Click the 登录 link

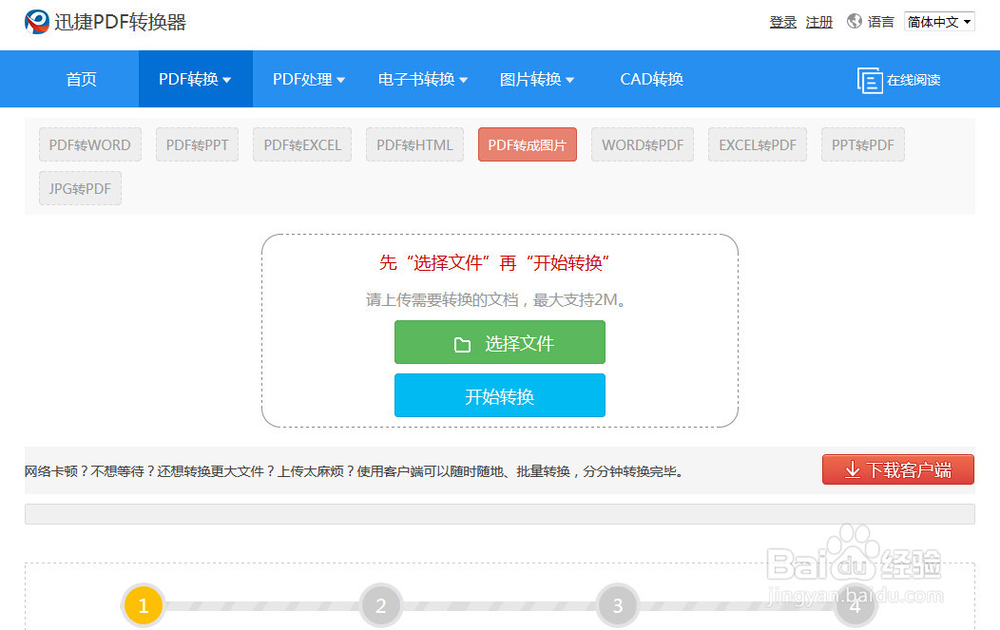click(x=783, y=20)
